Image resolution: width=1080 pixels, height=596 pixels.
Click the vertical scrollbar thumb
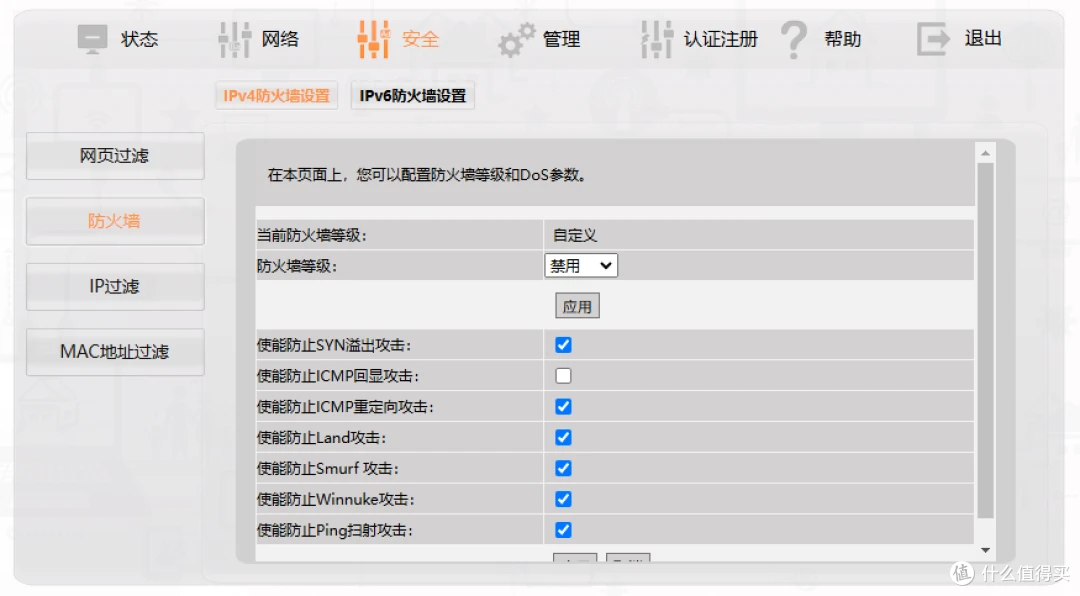point(986,340)
